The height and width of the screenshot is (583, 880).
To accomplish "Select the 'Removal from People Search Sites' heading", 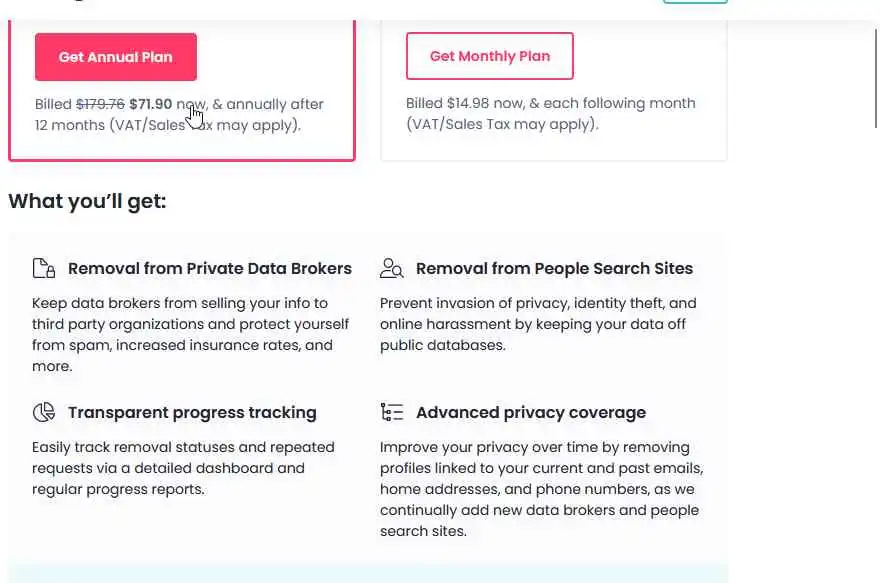I will pyautogui.click(x=554, y=268).
